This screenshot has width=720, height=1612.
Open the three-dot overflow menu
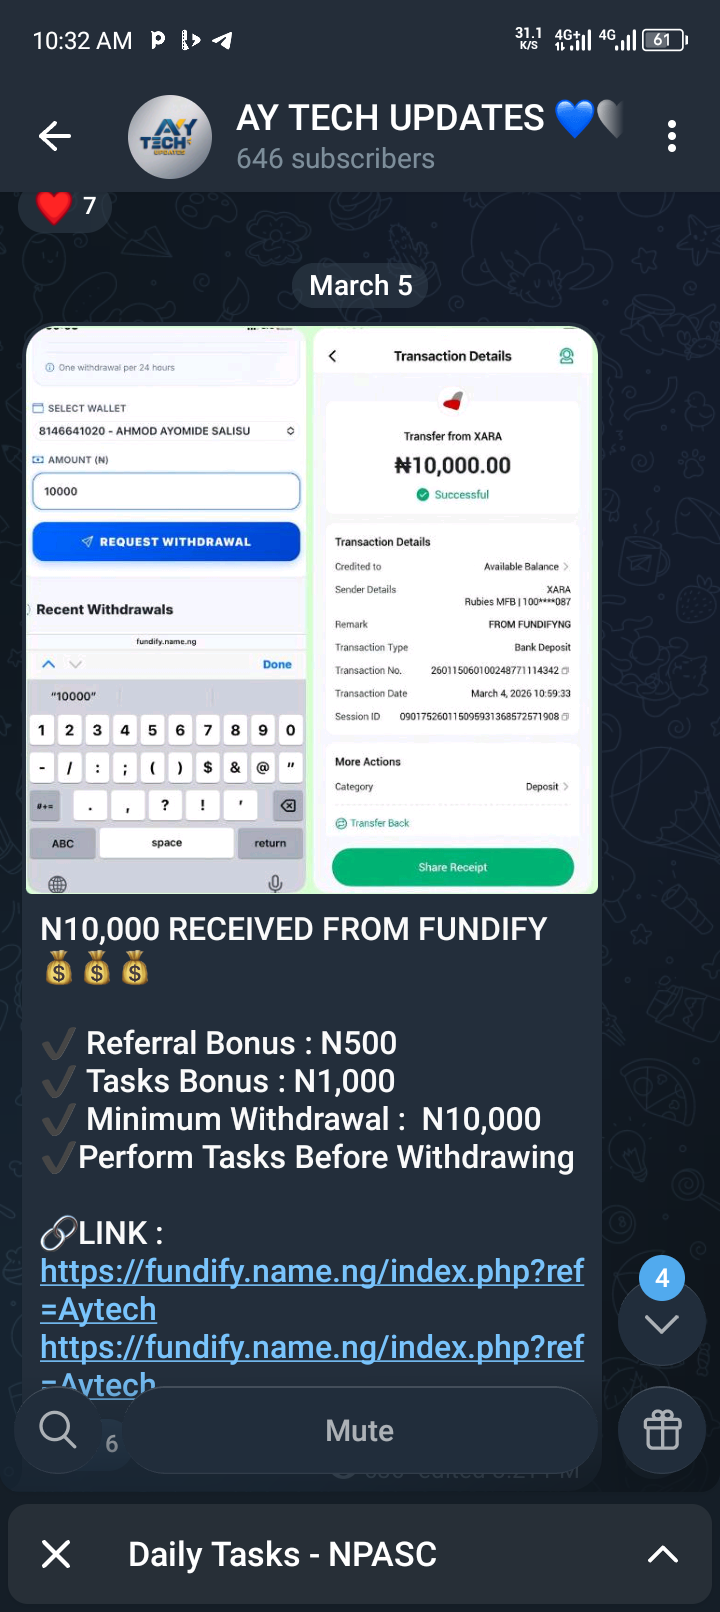coord(672,136)
